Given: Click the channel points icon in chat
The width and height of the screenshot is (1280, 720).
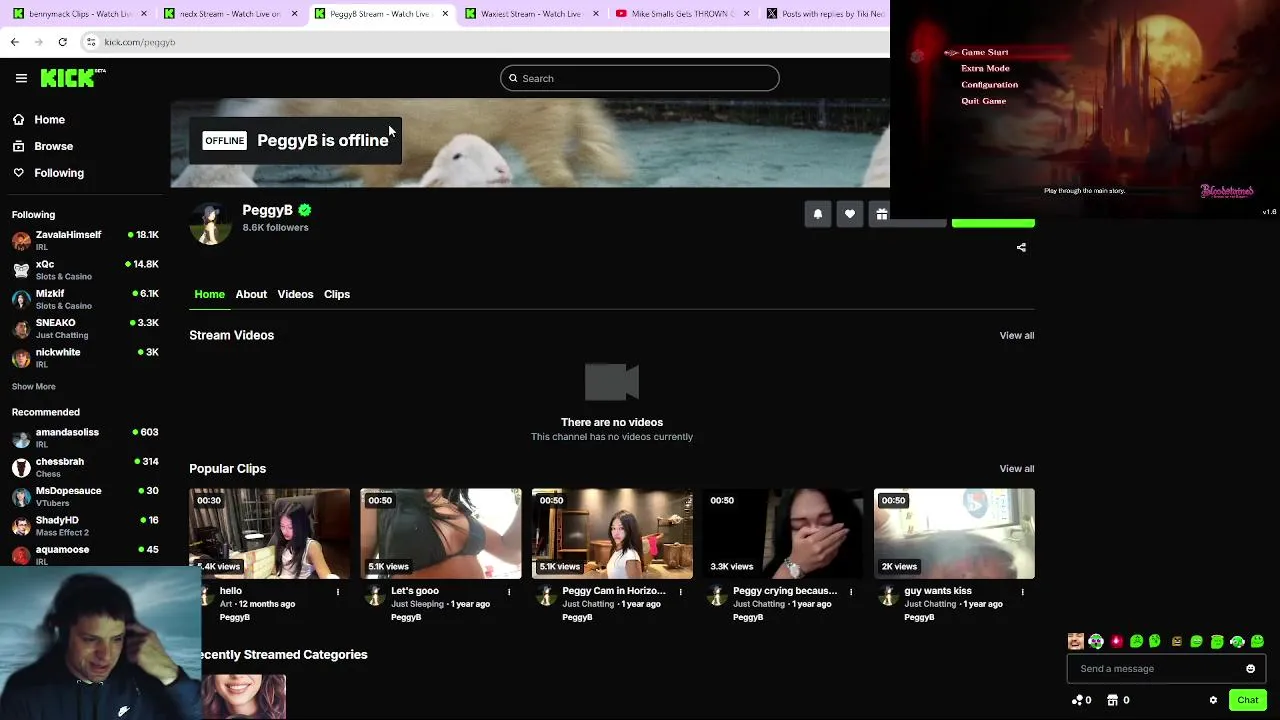Looking at the screenshot, I should point(1077,700).
